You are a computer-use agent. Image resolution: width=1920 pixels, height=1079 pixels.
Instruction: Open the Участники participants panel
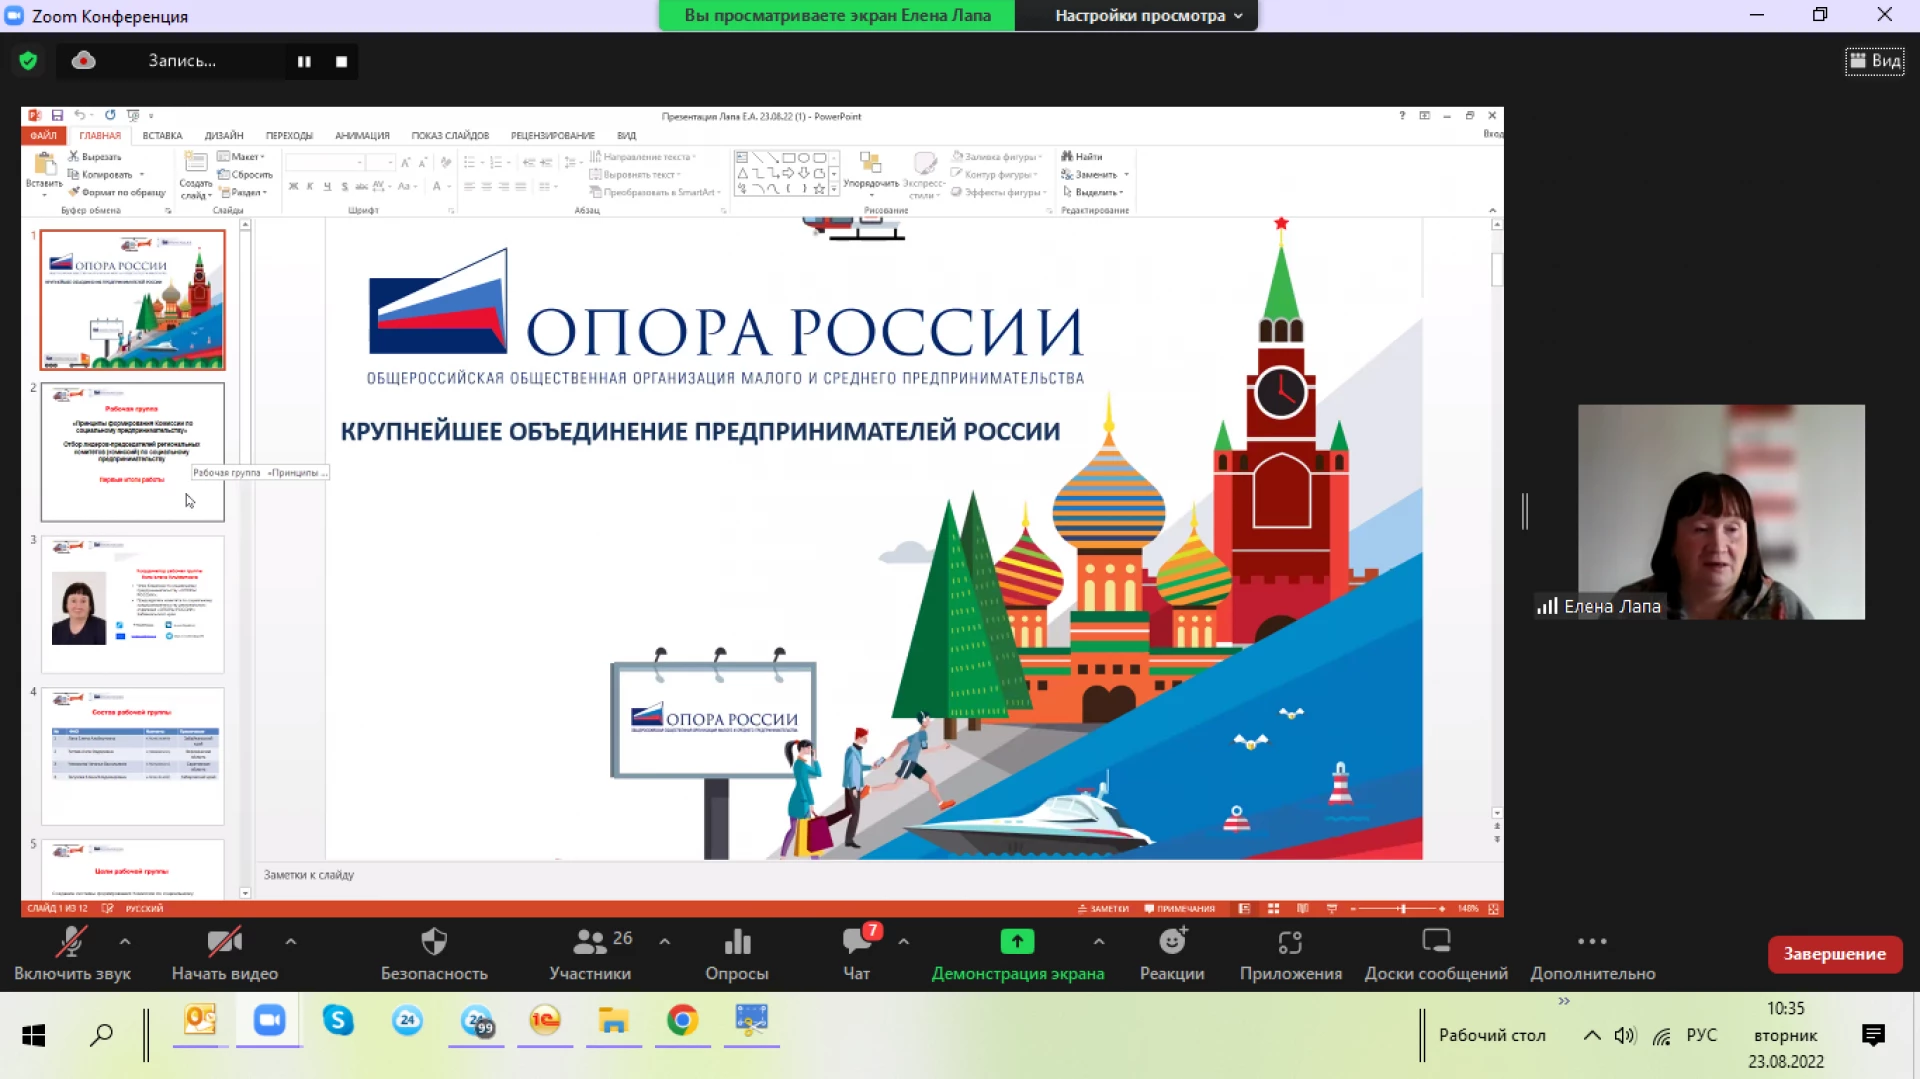[x=590, y=954]
